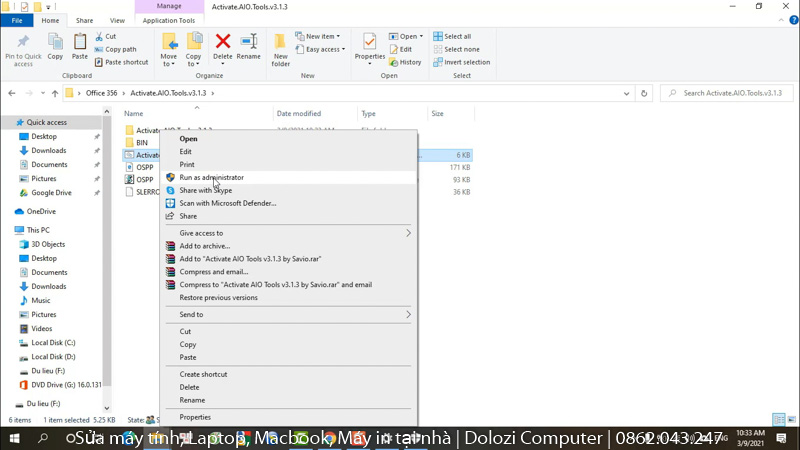Switch to the View ribbon tab

click(x=117, y=20)
